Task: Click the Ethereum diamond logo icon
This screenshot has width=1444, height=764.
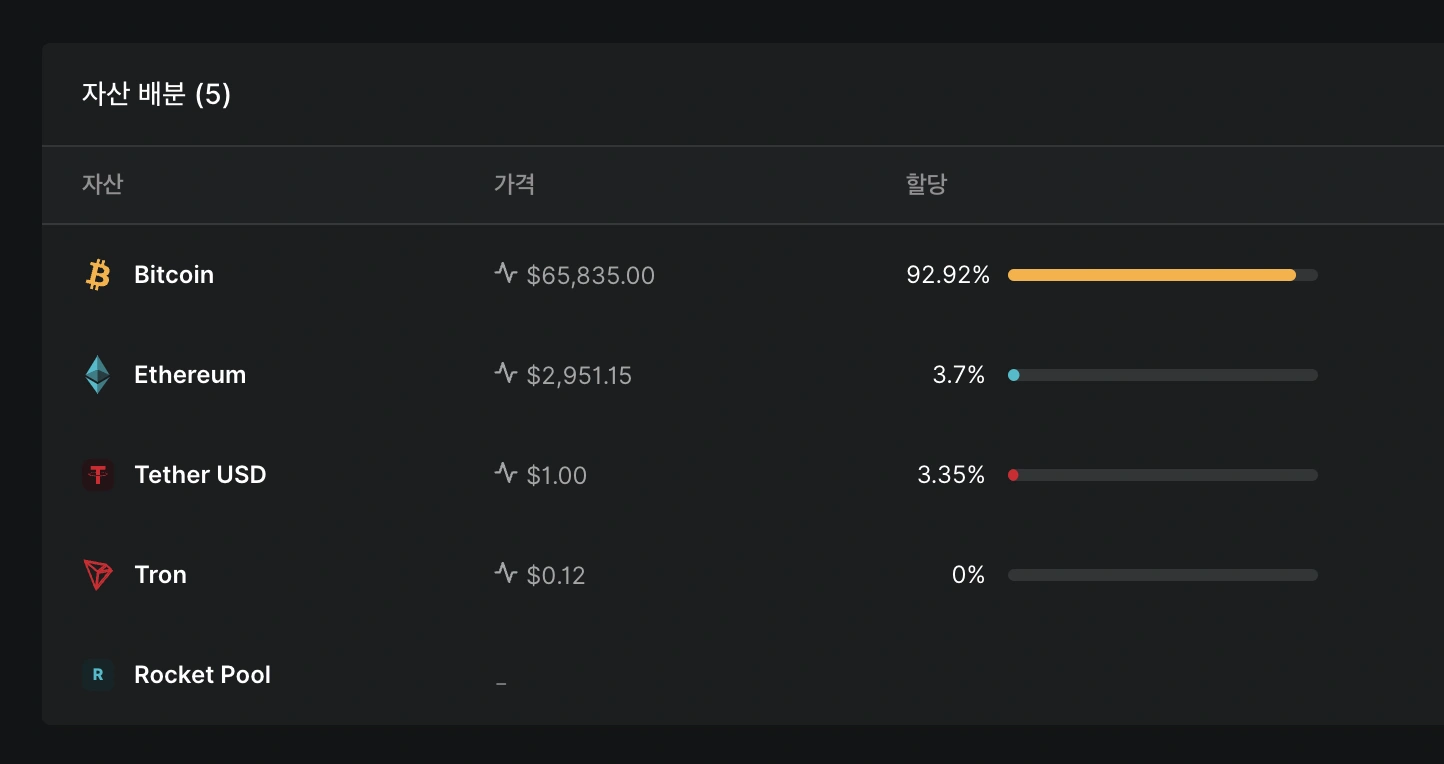Action: [x=98, y=375]
